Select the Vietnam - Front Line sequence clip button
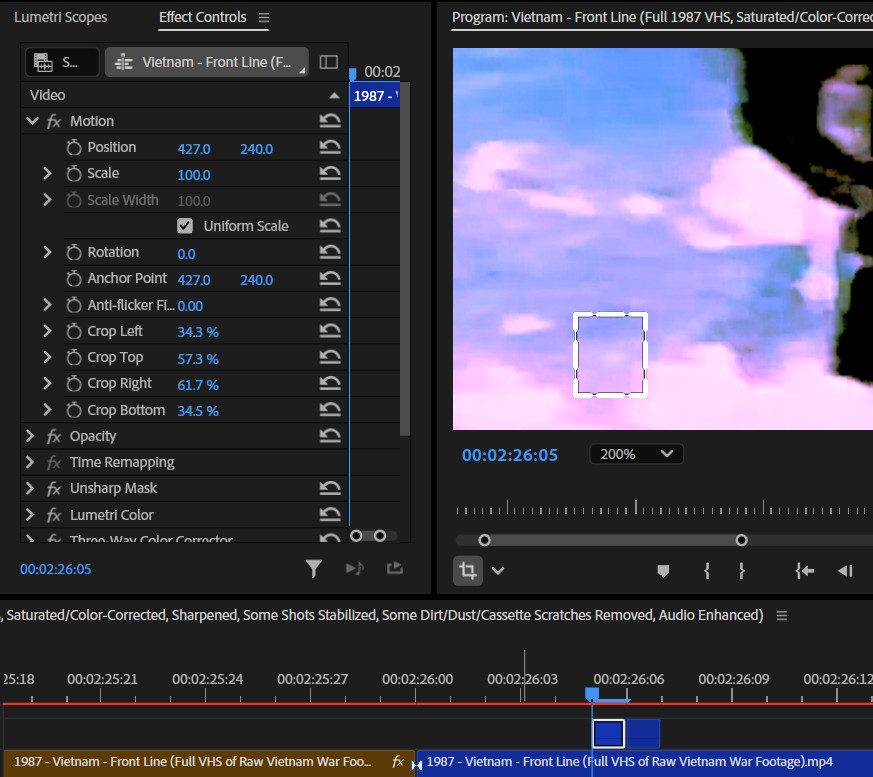 coord(207,62)
